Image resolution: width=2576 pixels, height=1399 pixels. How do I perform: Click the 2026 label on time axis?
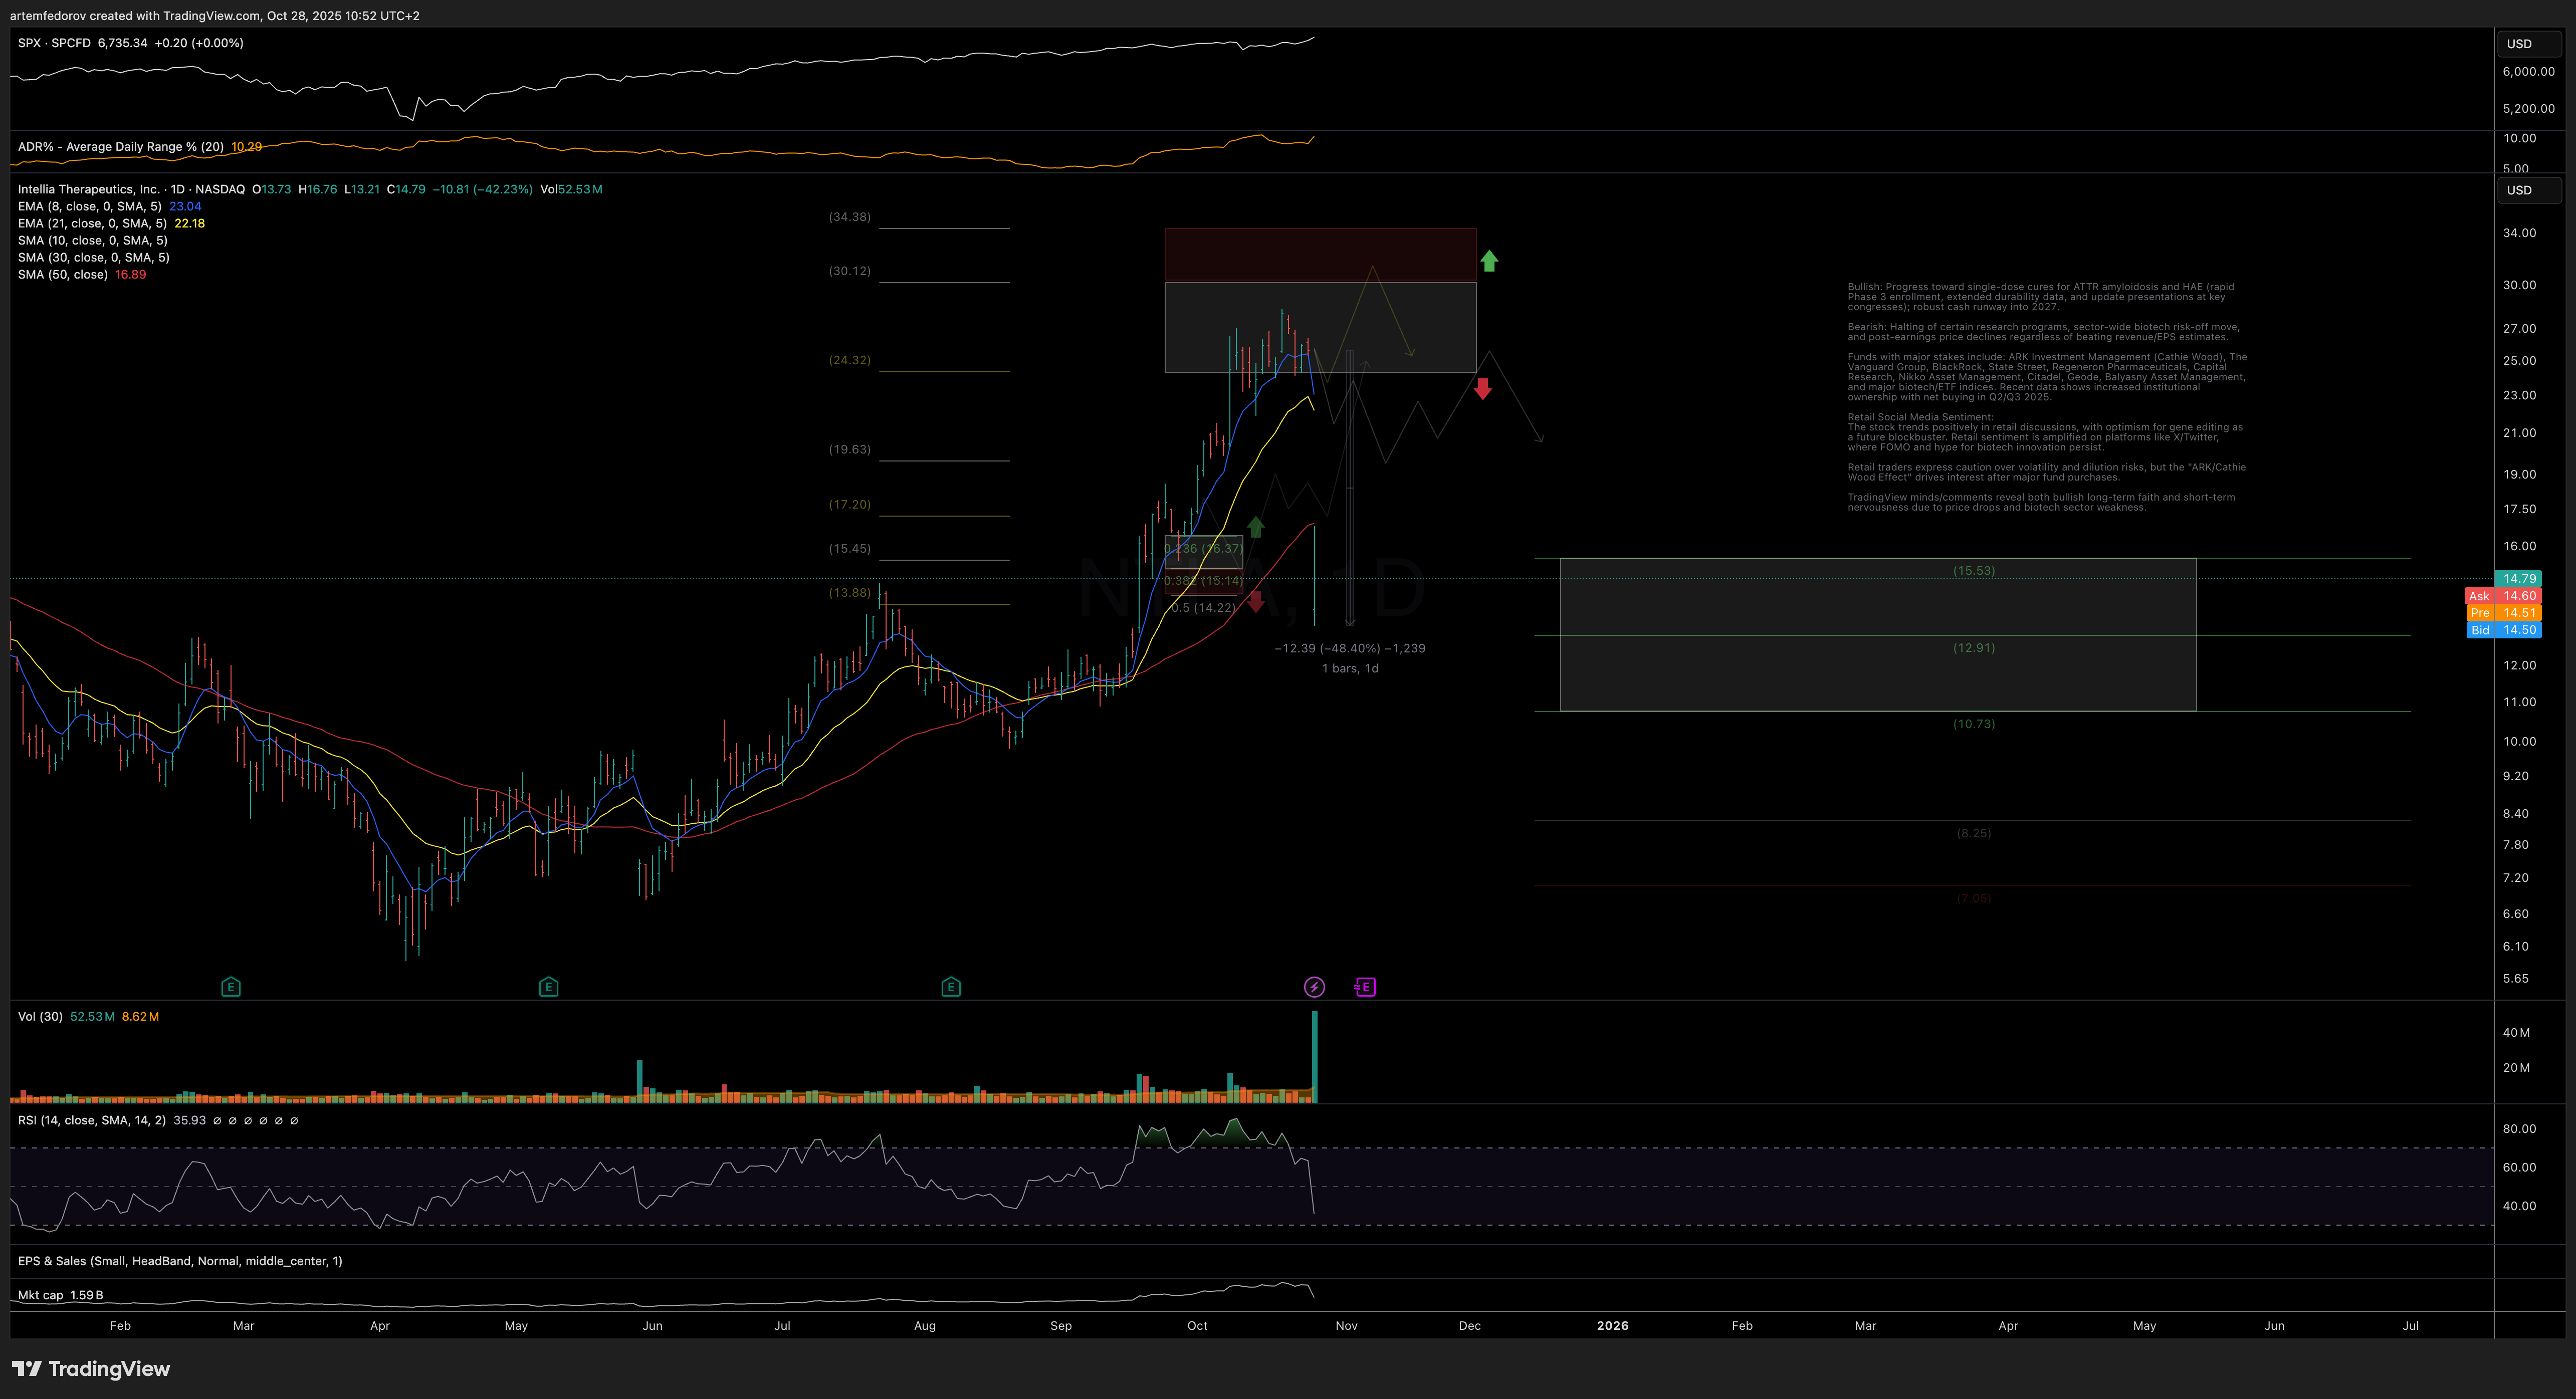pos(1612,1325)
